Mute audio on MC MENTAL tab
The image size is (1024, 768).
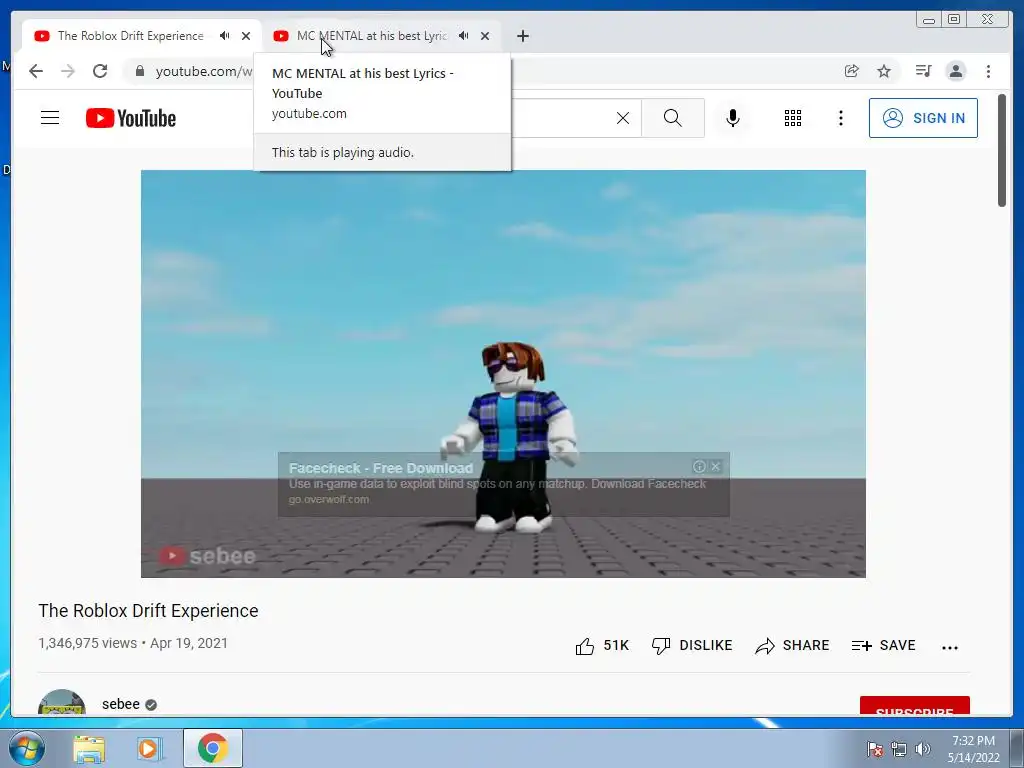[x=464, y=36]
